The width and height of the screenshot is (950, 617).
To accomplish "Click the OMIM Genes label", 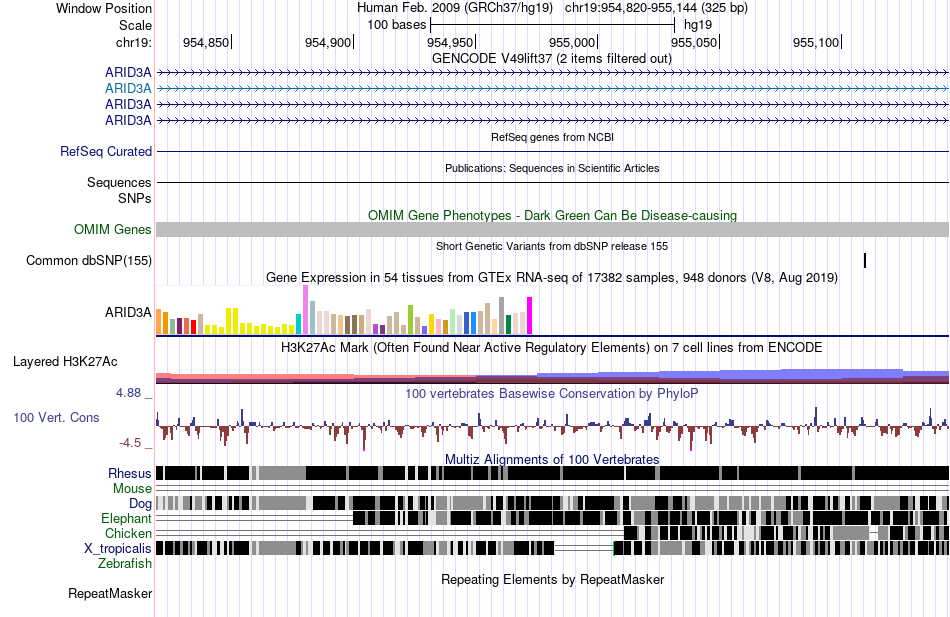I will point(112,230).
